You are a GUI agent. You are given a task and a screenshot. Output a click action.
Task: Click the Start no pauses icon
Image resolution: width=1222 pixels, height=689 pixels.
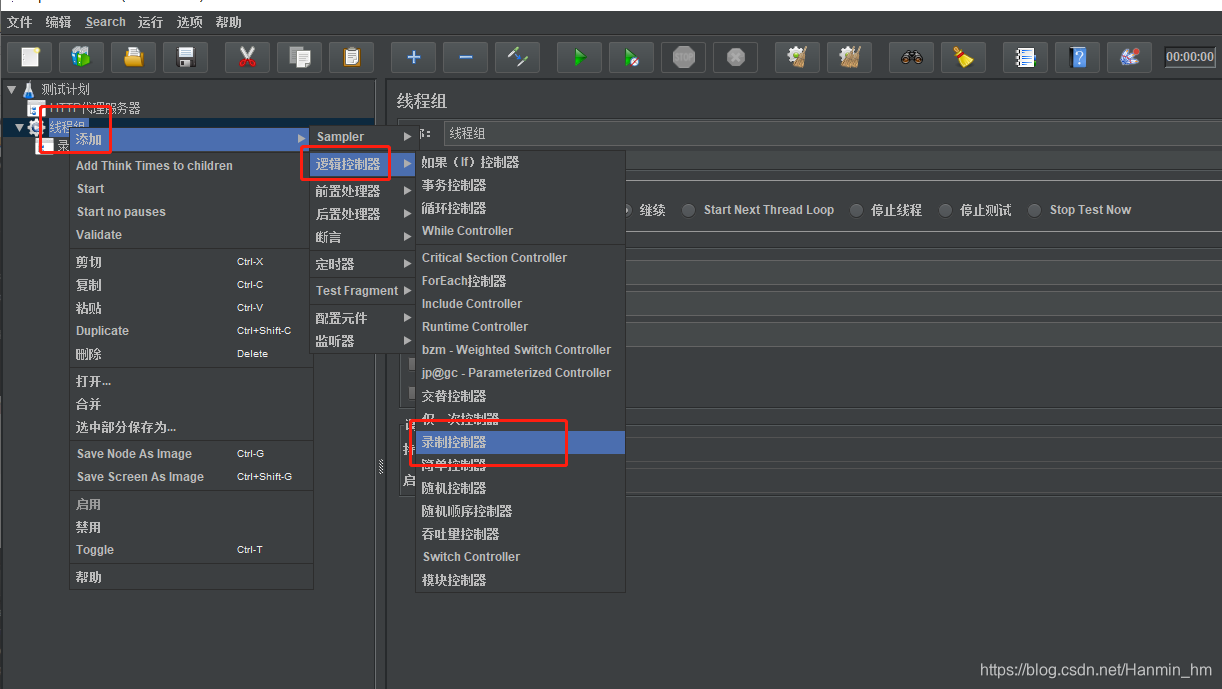click(x=631, y=57)
